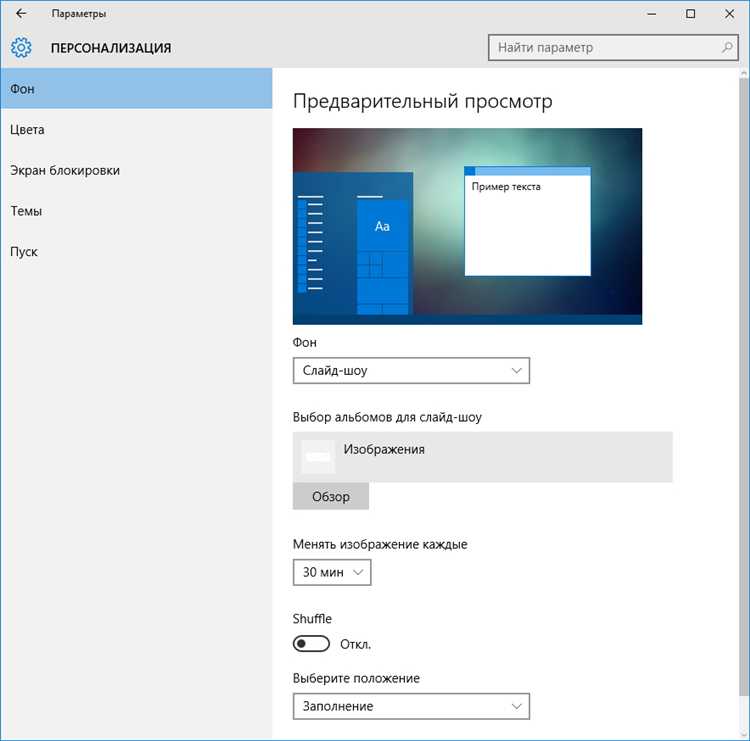Select the Изображения album entry
Image resolution: width=750 pixels, height=741 pixels.
[x=483, y=457]
